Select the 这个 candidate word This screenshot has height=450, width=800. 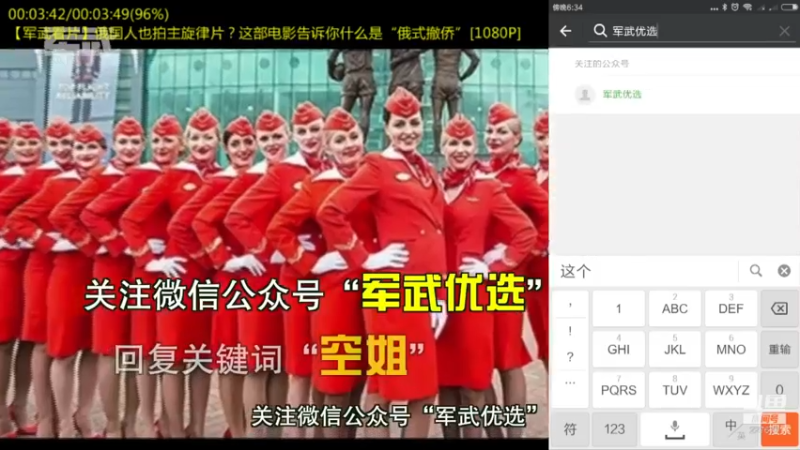pos(576,271)
